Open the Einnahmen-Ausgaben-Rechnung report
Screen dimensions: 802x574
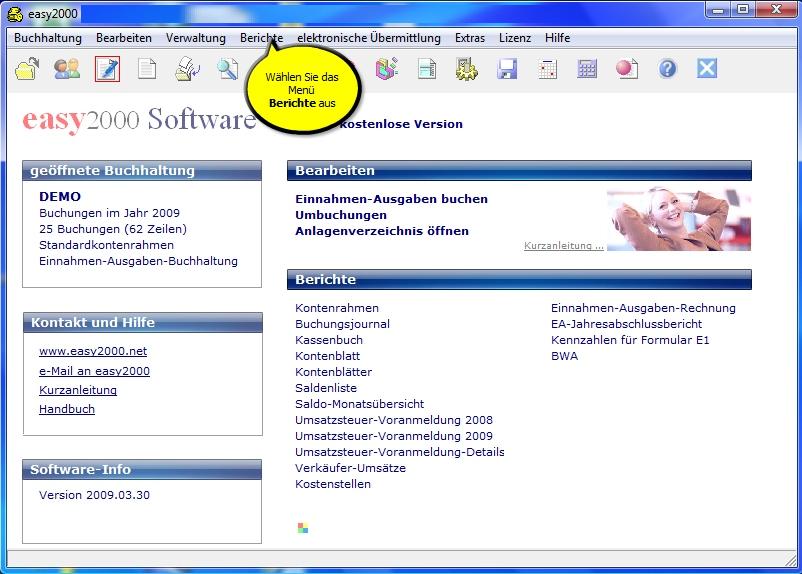coord(643,308)
